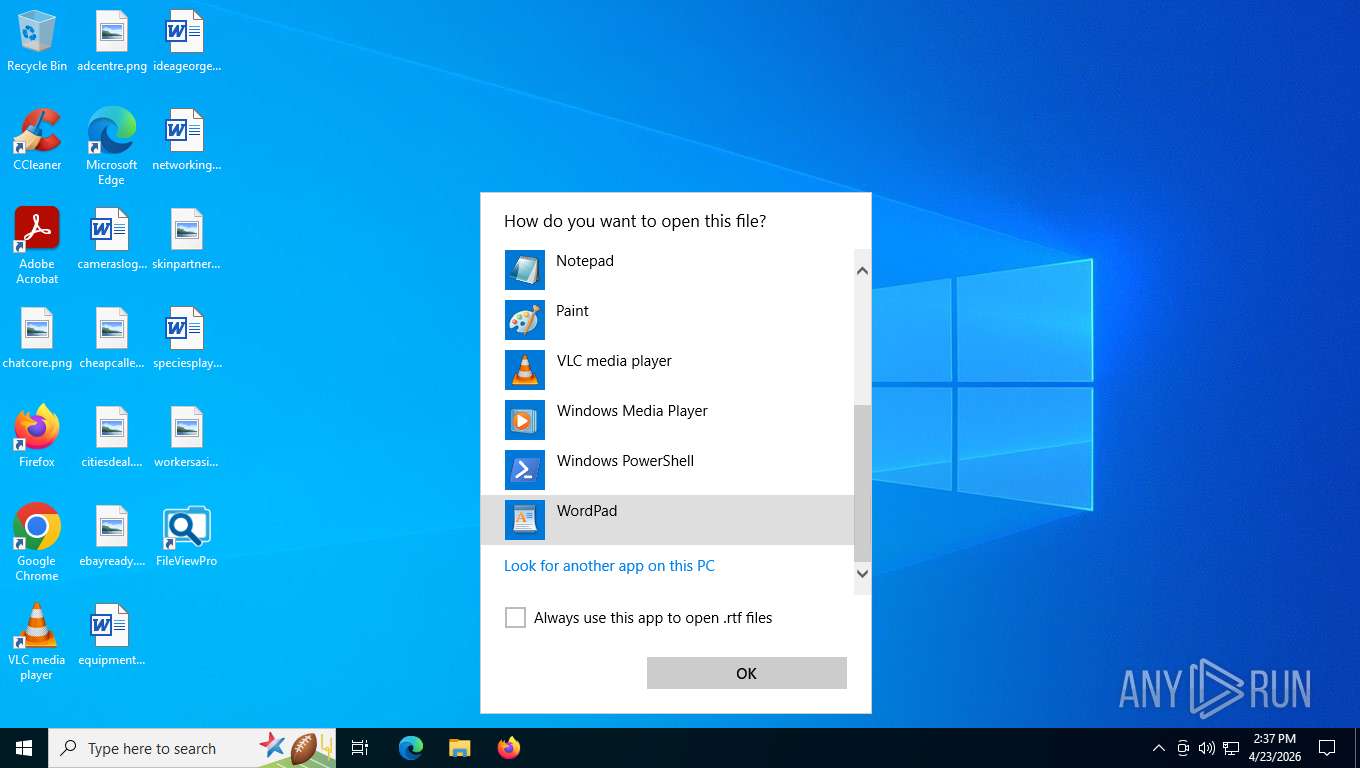Select chatcore.png desktop file

[x=37, y=339]
